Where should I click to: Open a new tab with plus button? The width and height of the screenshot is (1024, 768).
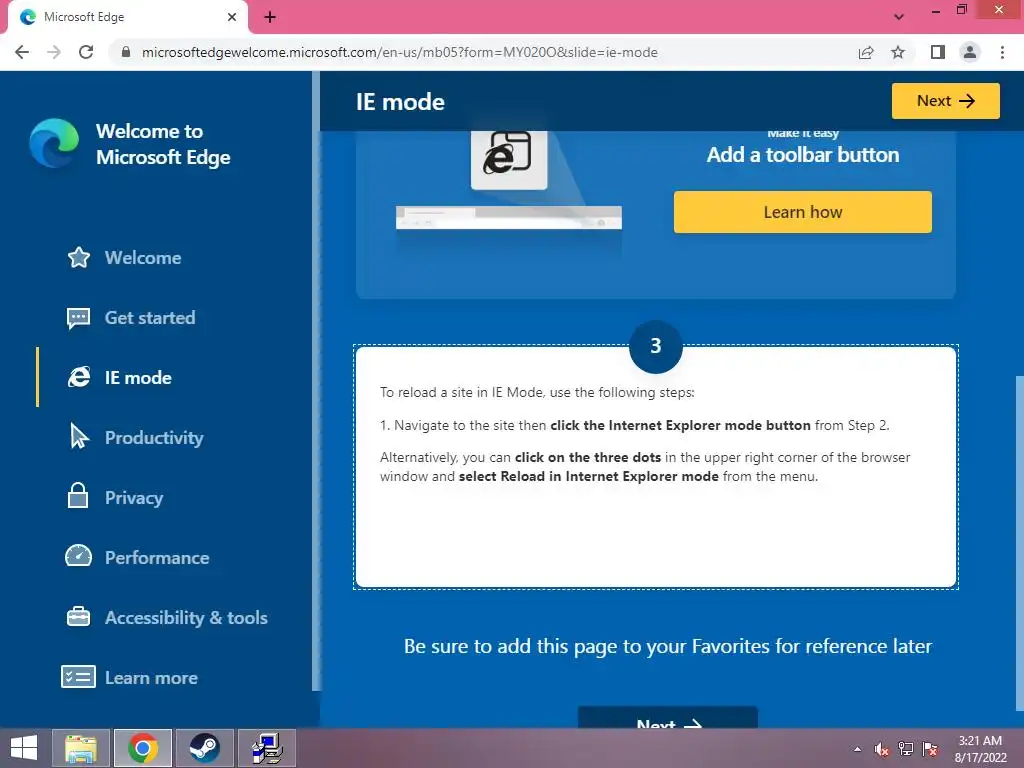(x=270, y=17)
